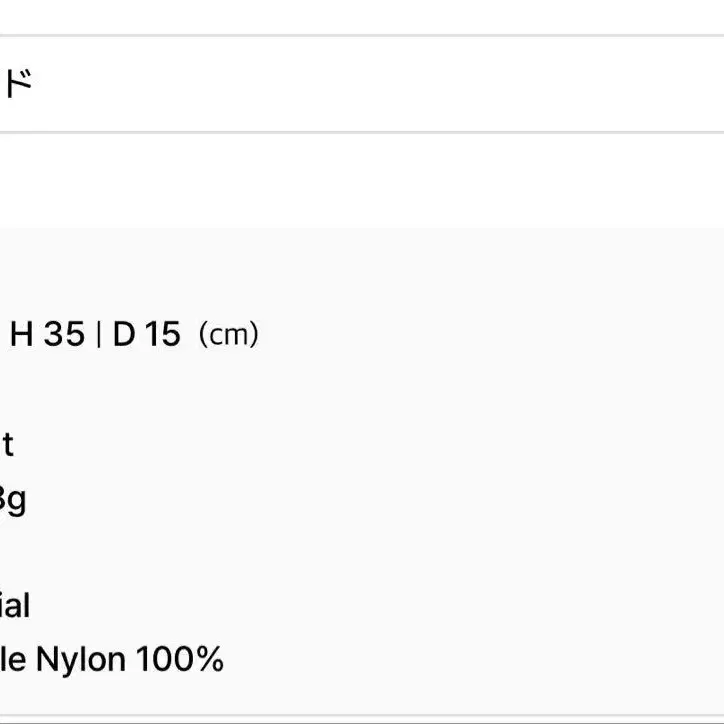Click the letter H in dimensions
This screenshot has height=724, width=724.
coord(22,334)
